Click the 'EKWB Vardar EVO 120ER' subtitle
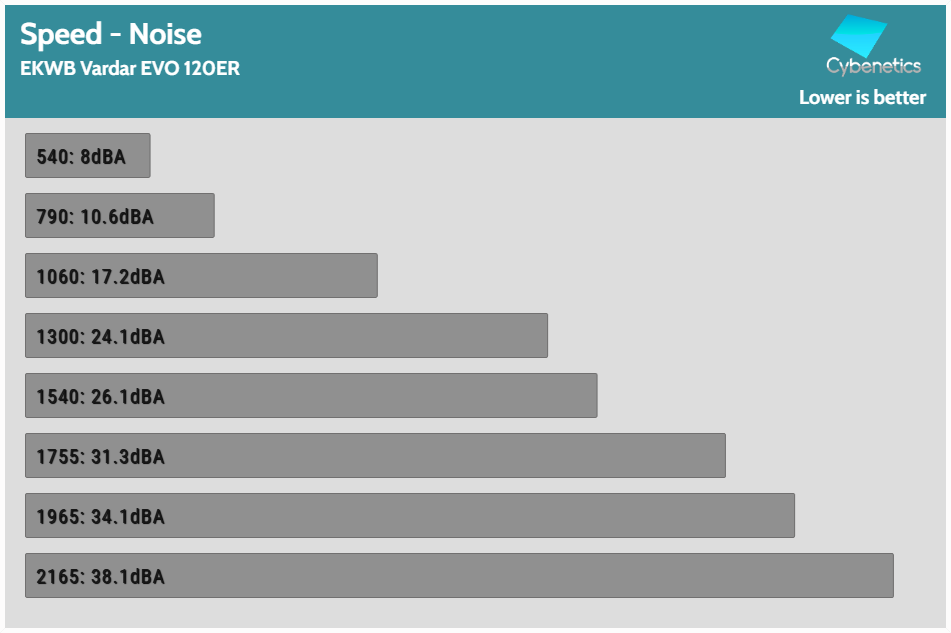The image size is (951, 633). (x=130, y=69)
